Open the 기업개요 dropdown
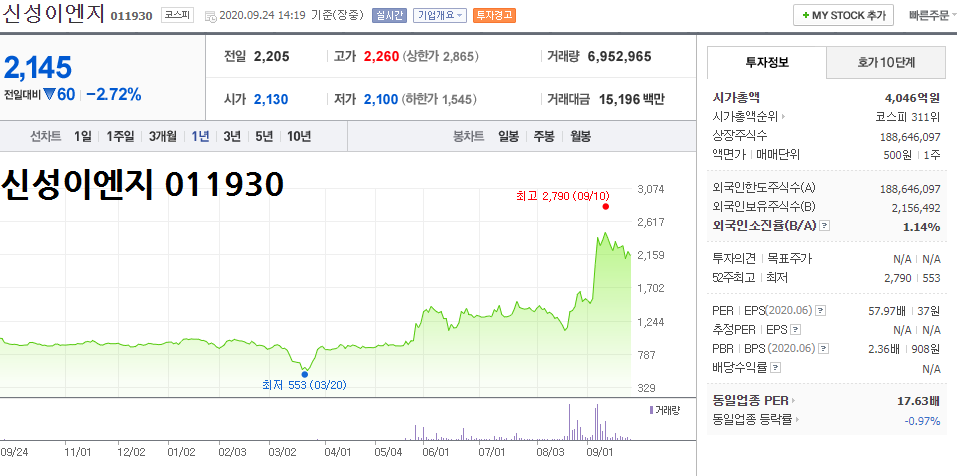Screen dimensions: 958x476 (x=440, y=15)
